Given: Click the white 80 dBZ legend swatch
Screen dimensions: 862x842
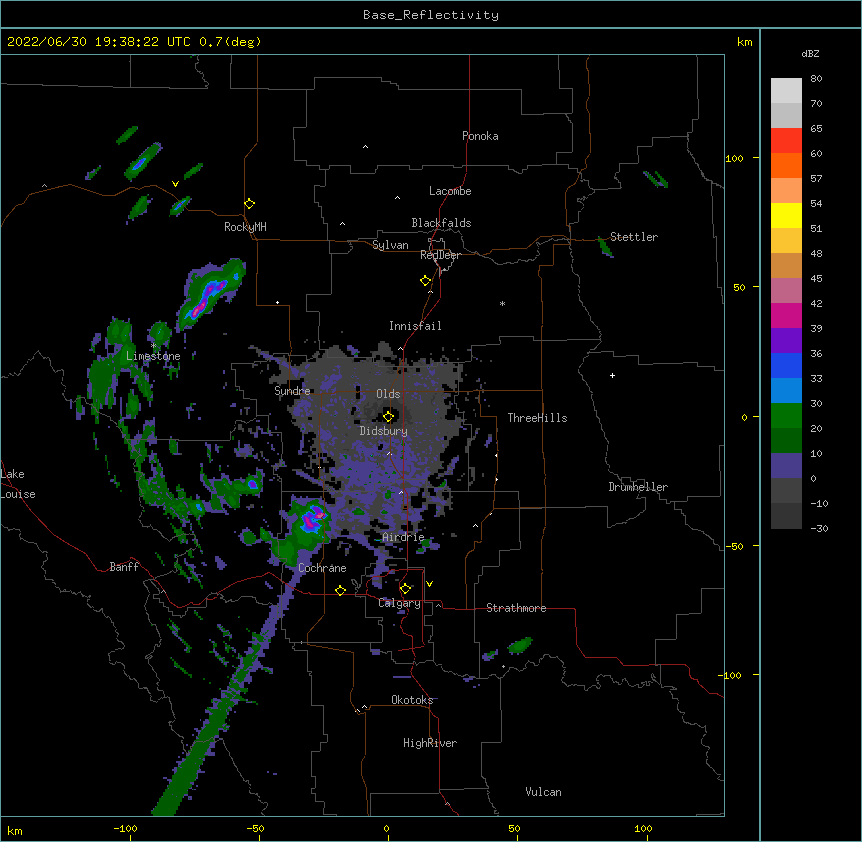Looking at the screenshot, I should tap(786, 91).
